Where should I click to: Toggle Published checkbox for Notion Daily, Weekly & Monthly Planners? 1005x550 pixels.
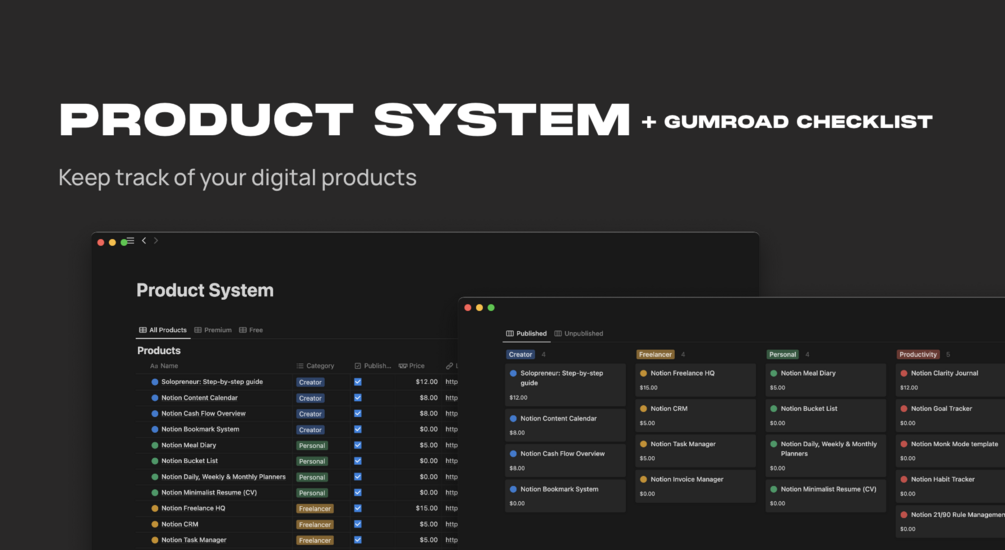pyautogui.click(x=358, y=477)
